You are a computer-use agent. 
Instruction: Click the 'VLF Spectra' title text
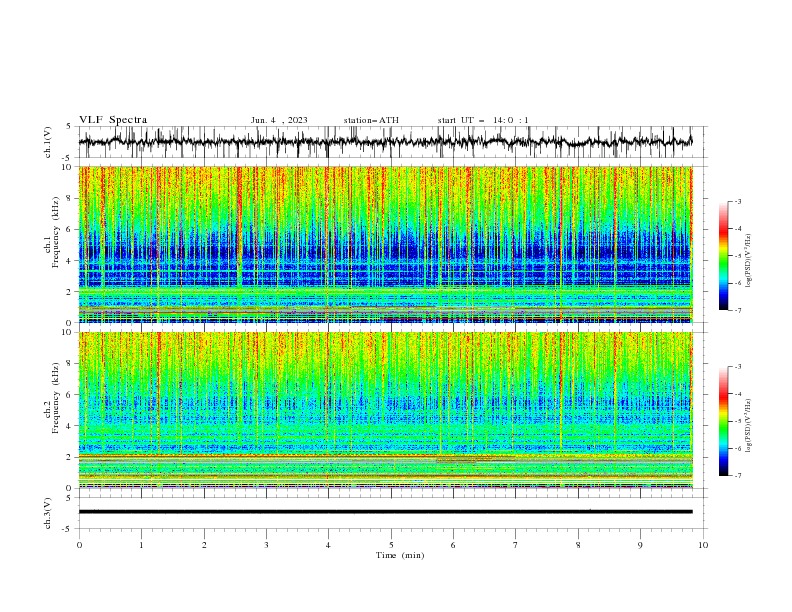[113, 120]
